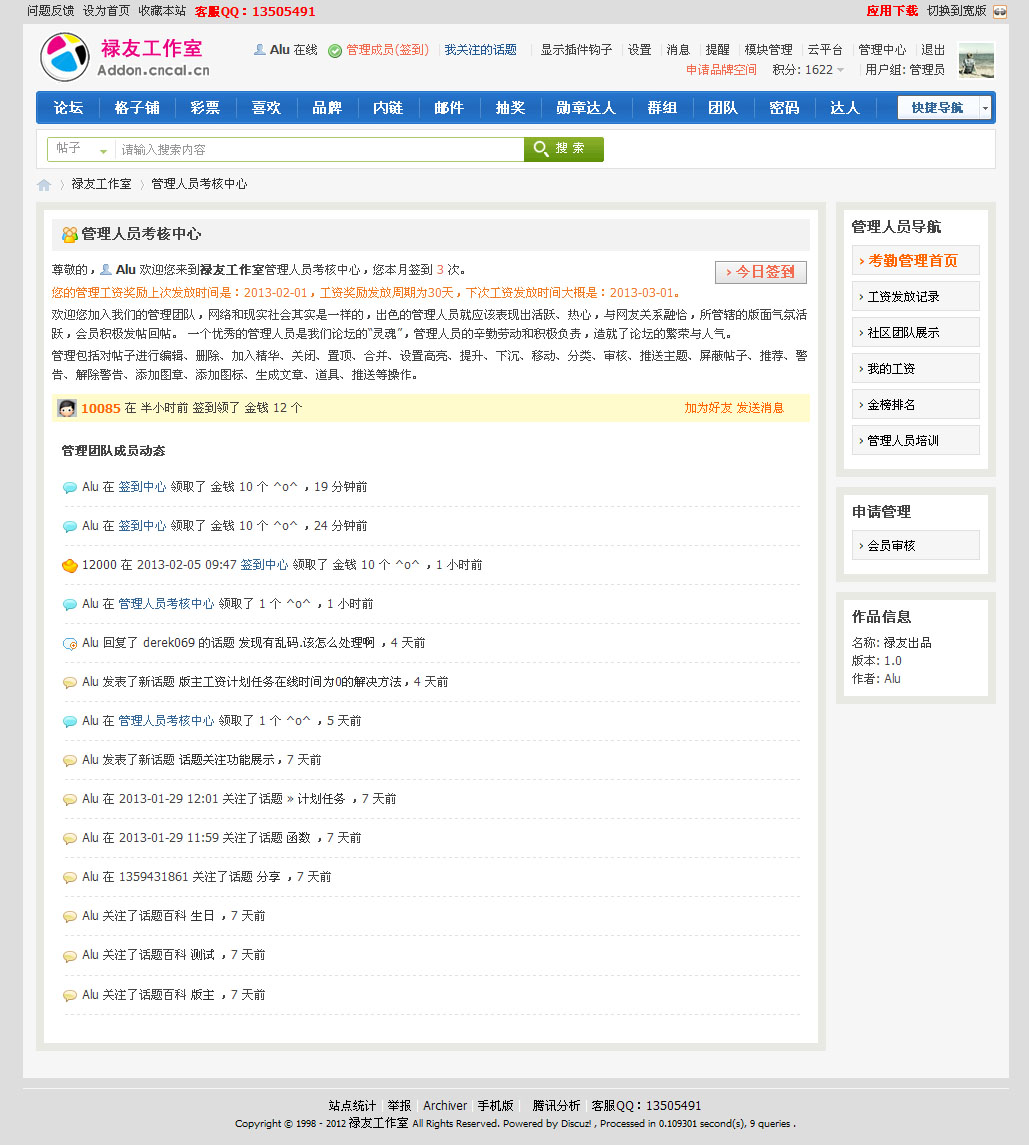Screen dimensions: 1029x1145
Task: Click the group icon beside 管理人员考核中心 heading
Action: (x=69, y=234)
